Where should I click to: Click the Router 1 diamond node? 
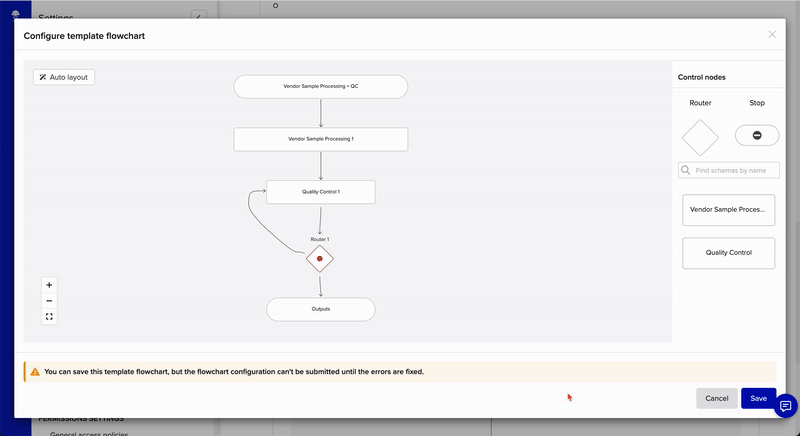coord(320,259)
